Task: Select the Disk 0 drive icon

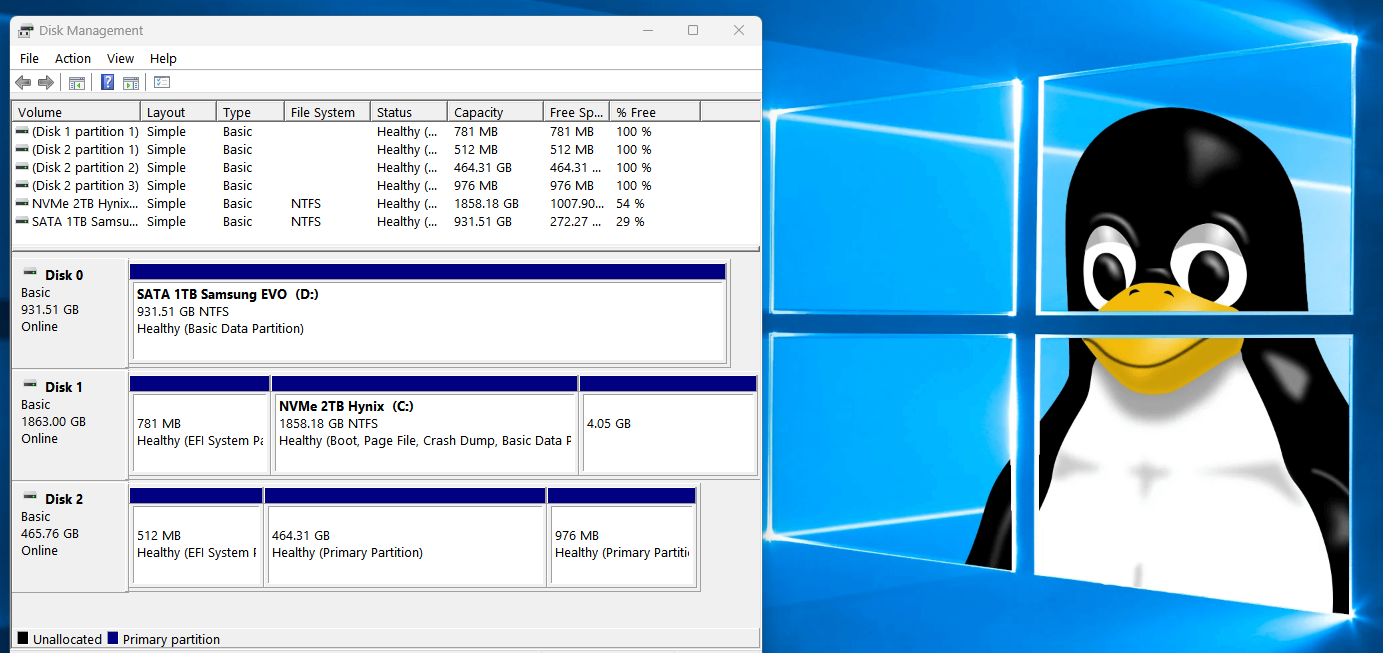Action: click(30, 274)
